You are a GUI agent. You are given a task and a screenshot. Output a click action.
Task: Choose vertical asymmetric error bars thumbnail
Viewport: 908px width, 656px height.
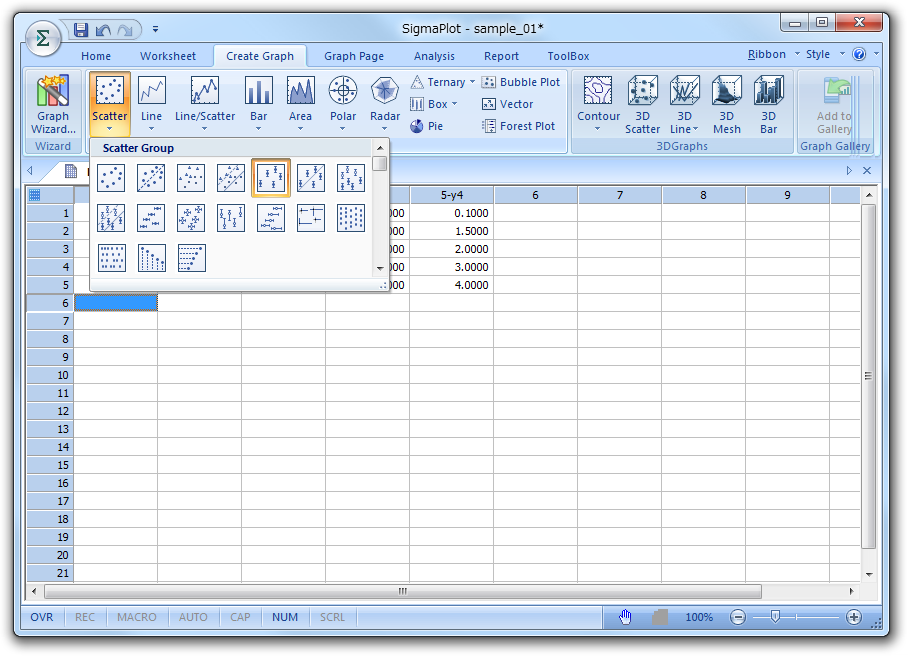coord(231,218)
